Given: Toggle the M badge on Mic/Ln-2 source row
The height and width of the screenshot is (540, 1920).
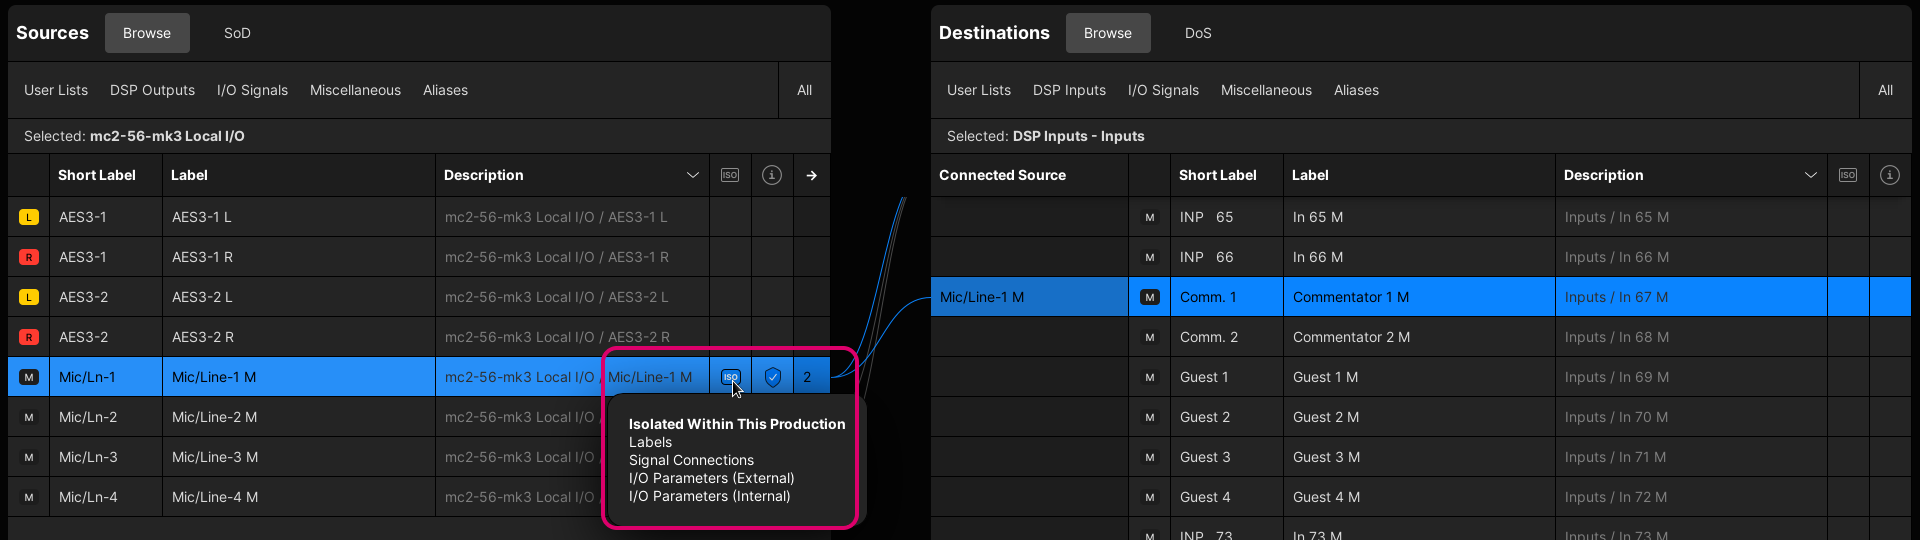Looking at the screenshot, I should [x=29, y=417].
